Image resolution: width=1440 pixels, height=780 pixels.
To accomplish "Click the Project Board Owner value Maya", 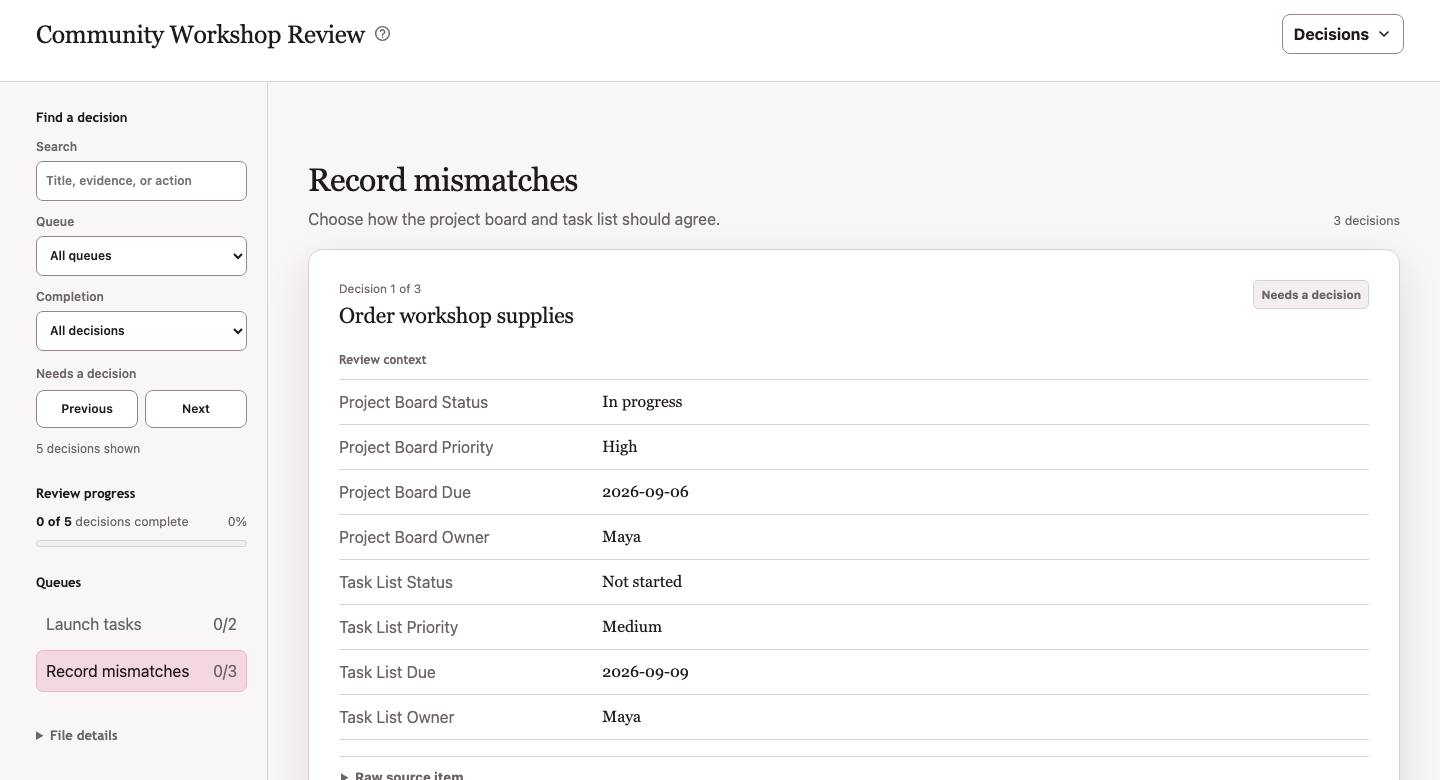I will tap(621, 537).
